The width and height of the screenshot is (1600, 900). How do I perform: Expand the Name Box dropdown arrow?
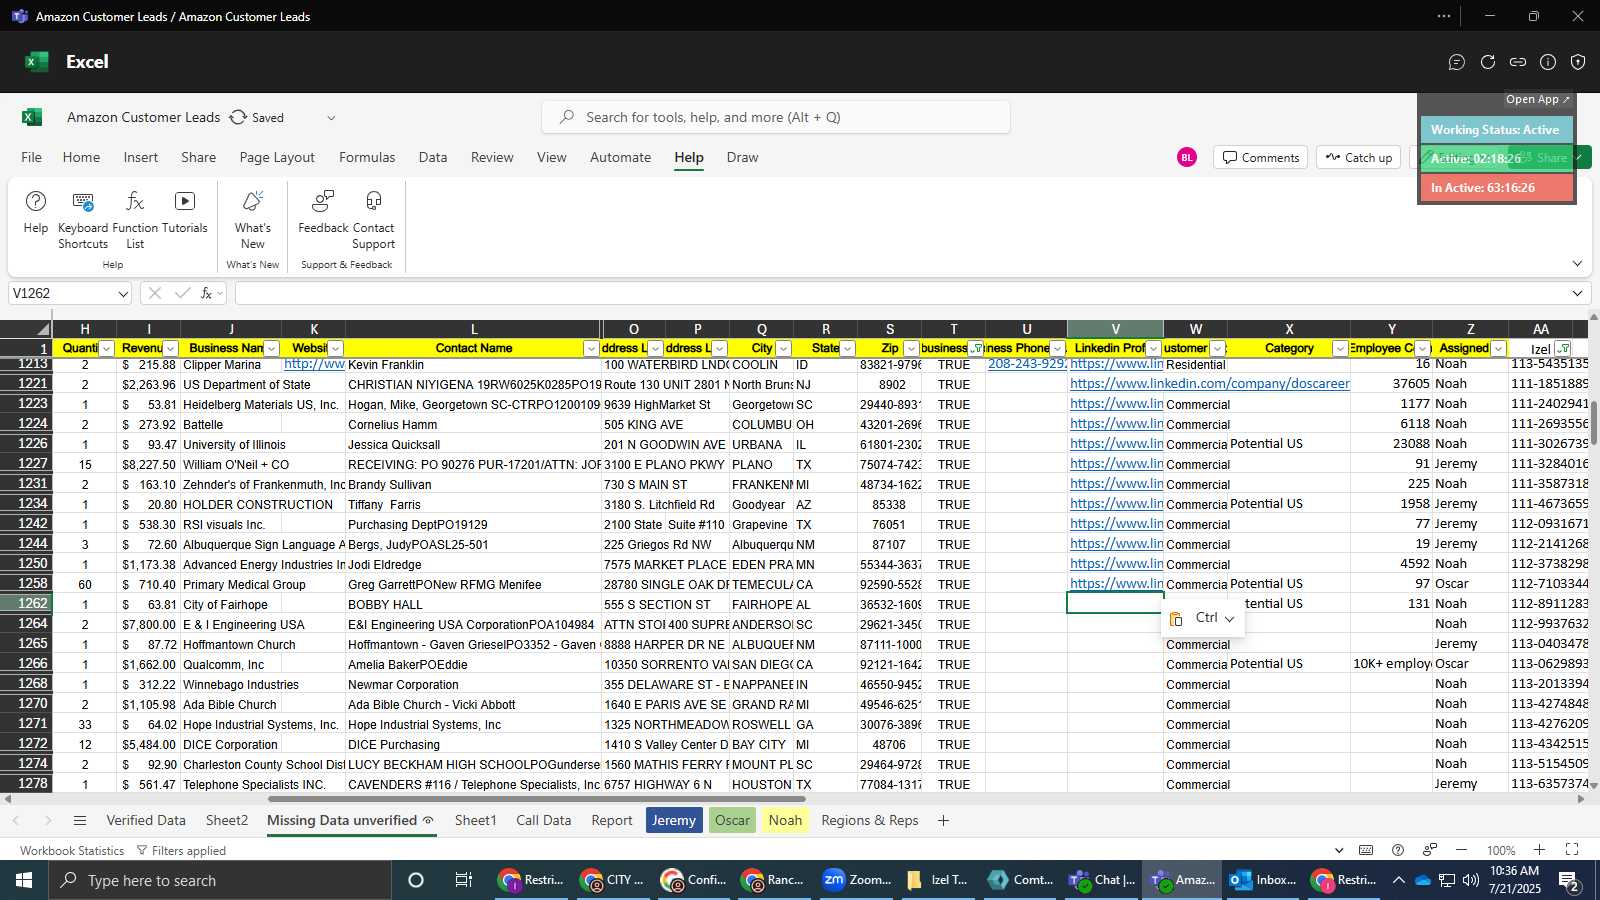click(123, 294)
